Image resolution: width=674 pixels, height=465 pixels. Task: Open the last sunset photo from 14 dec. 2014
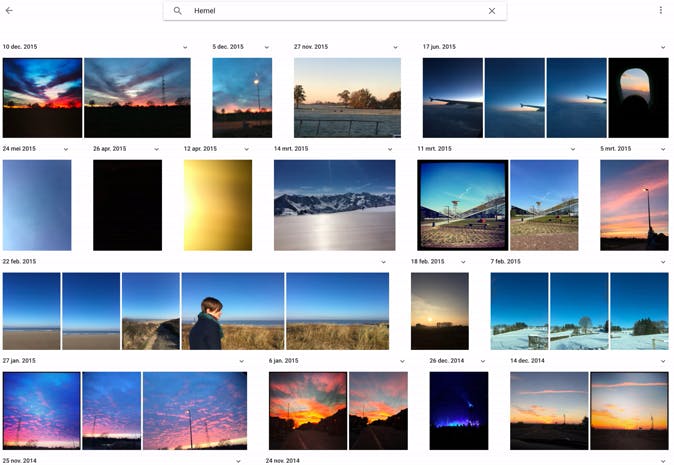629,411
